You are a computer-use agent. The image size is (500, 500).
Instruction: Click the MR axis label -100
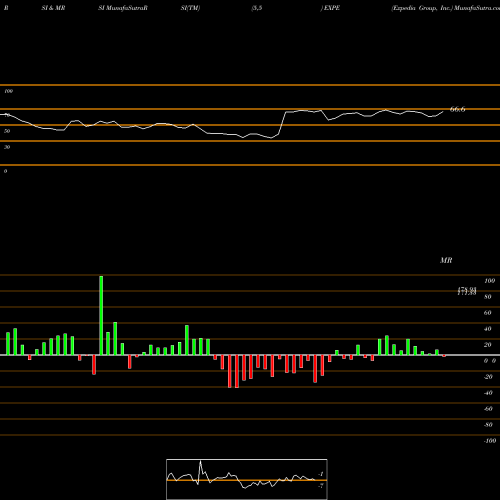click(489, 441)
